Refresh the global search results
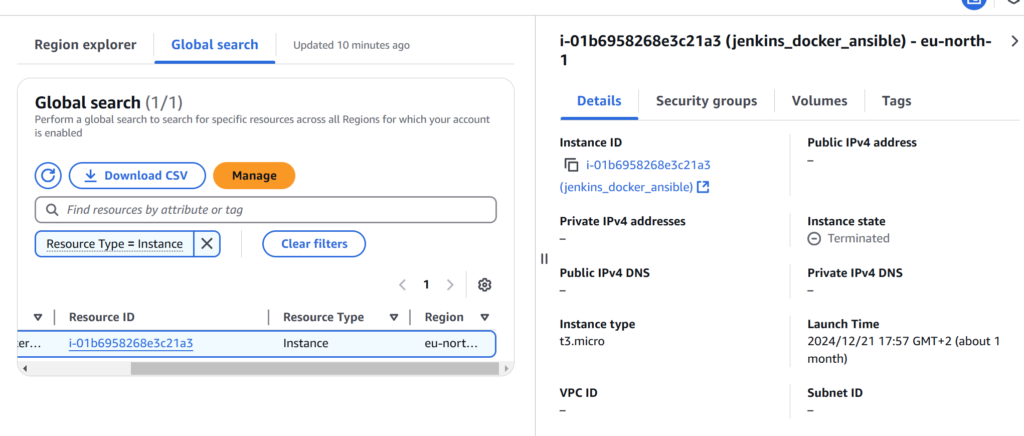Screen dimensions: 1024x436 49,176
